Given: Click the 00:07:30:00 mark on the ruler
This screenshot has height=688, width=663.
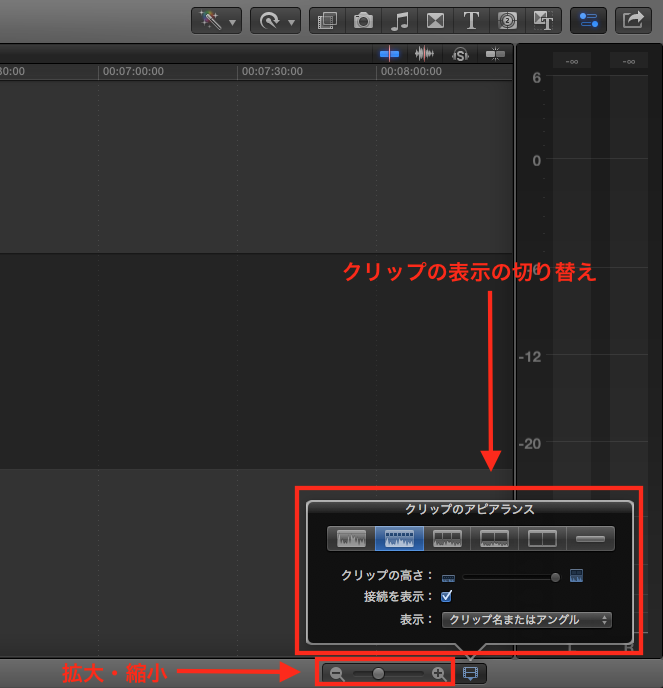Looking at the screenshot, I should 272,71.
